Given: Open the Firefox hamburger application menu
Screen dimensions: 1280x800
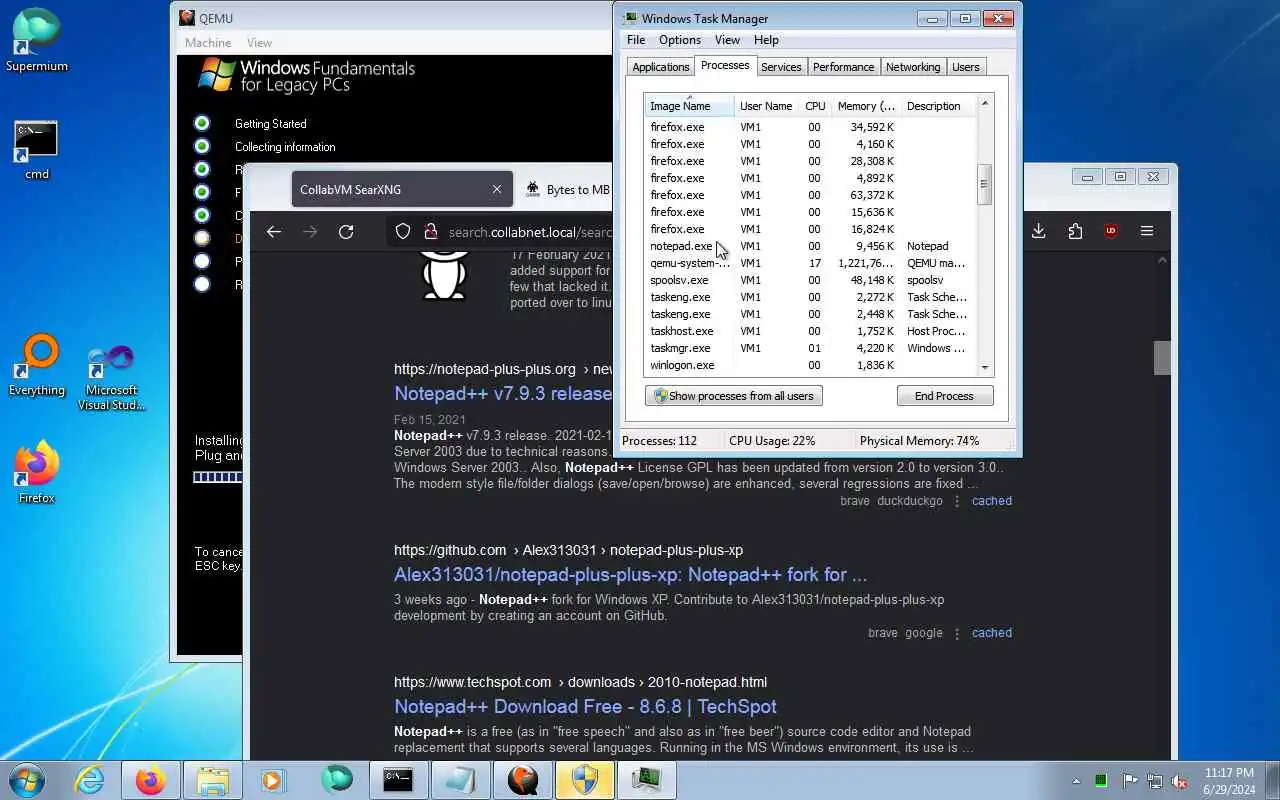Looking at the screenshot, I should (1147, 231).
